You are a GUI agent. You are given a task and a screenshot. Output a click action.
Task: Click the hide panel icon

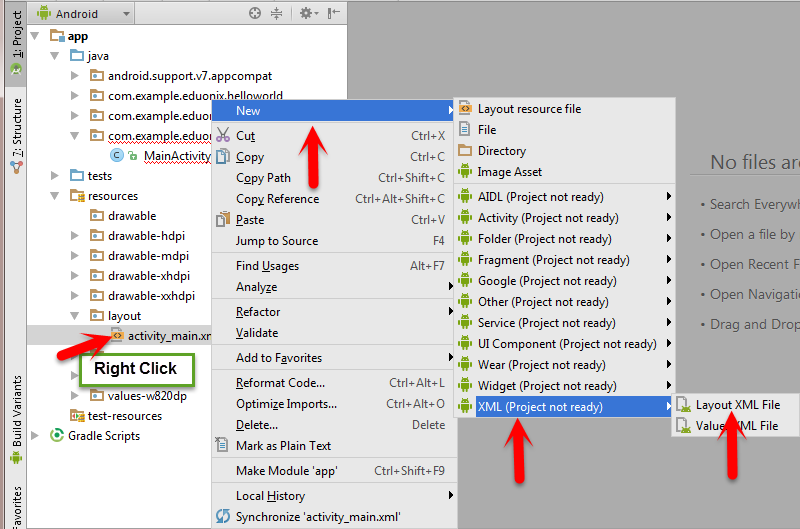point(334,13)
